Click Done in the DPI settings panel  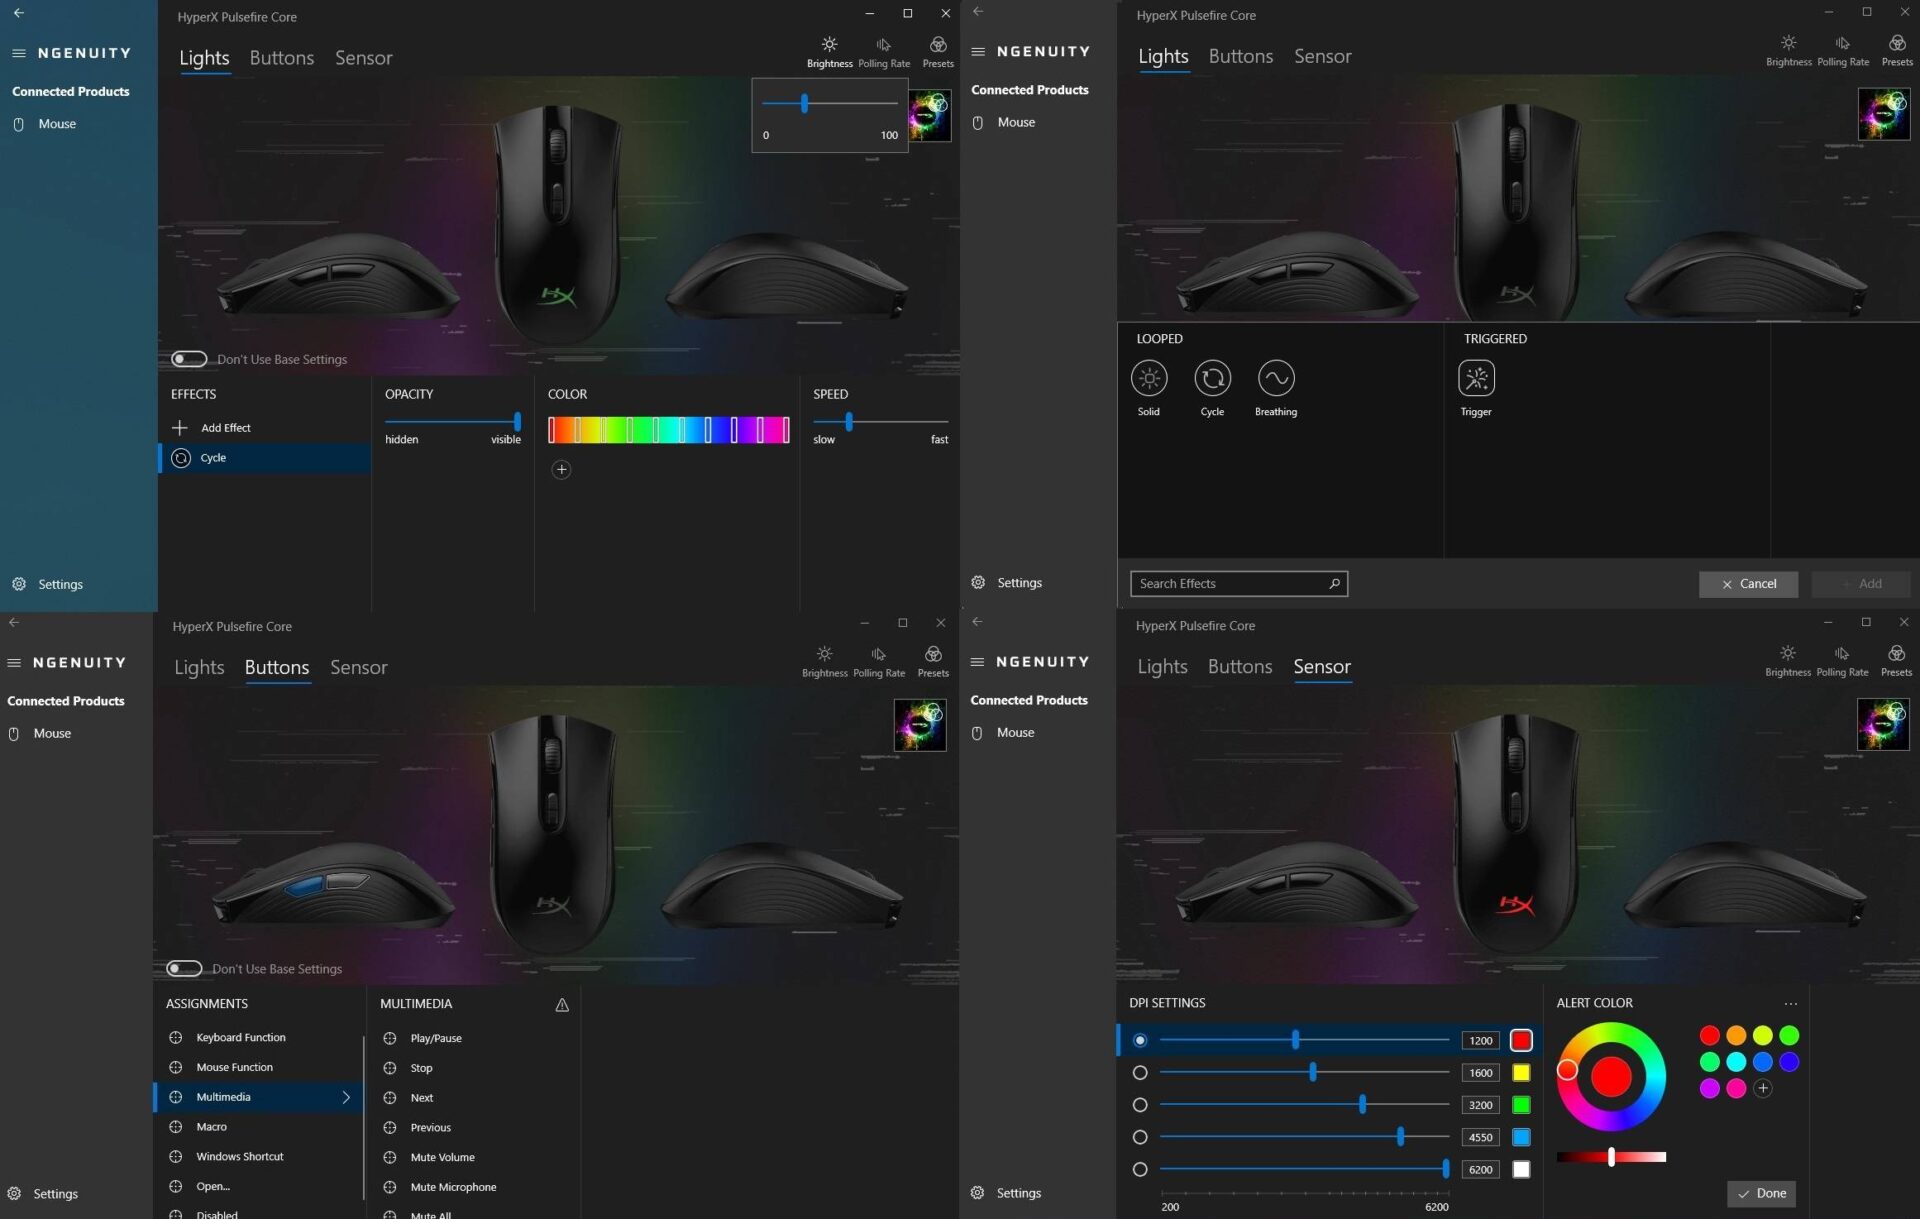pyautogui.click(x=1761, y=1193)
